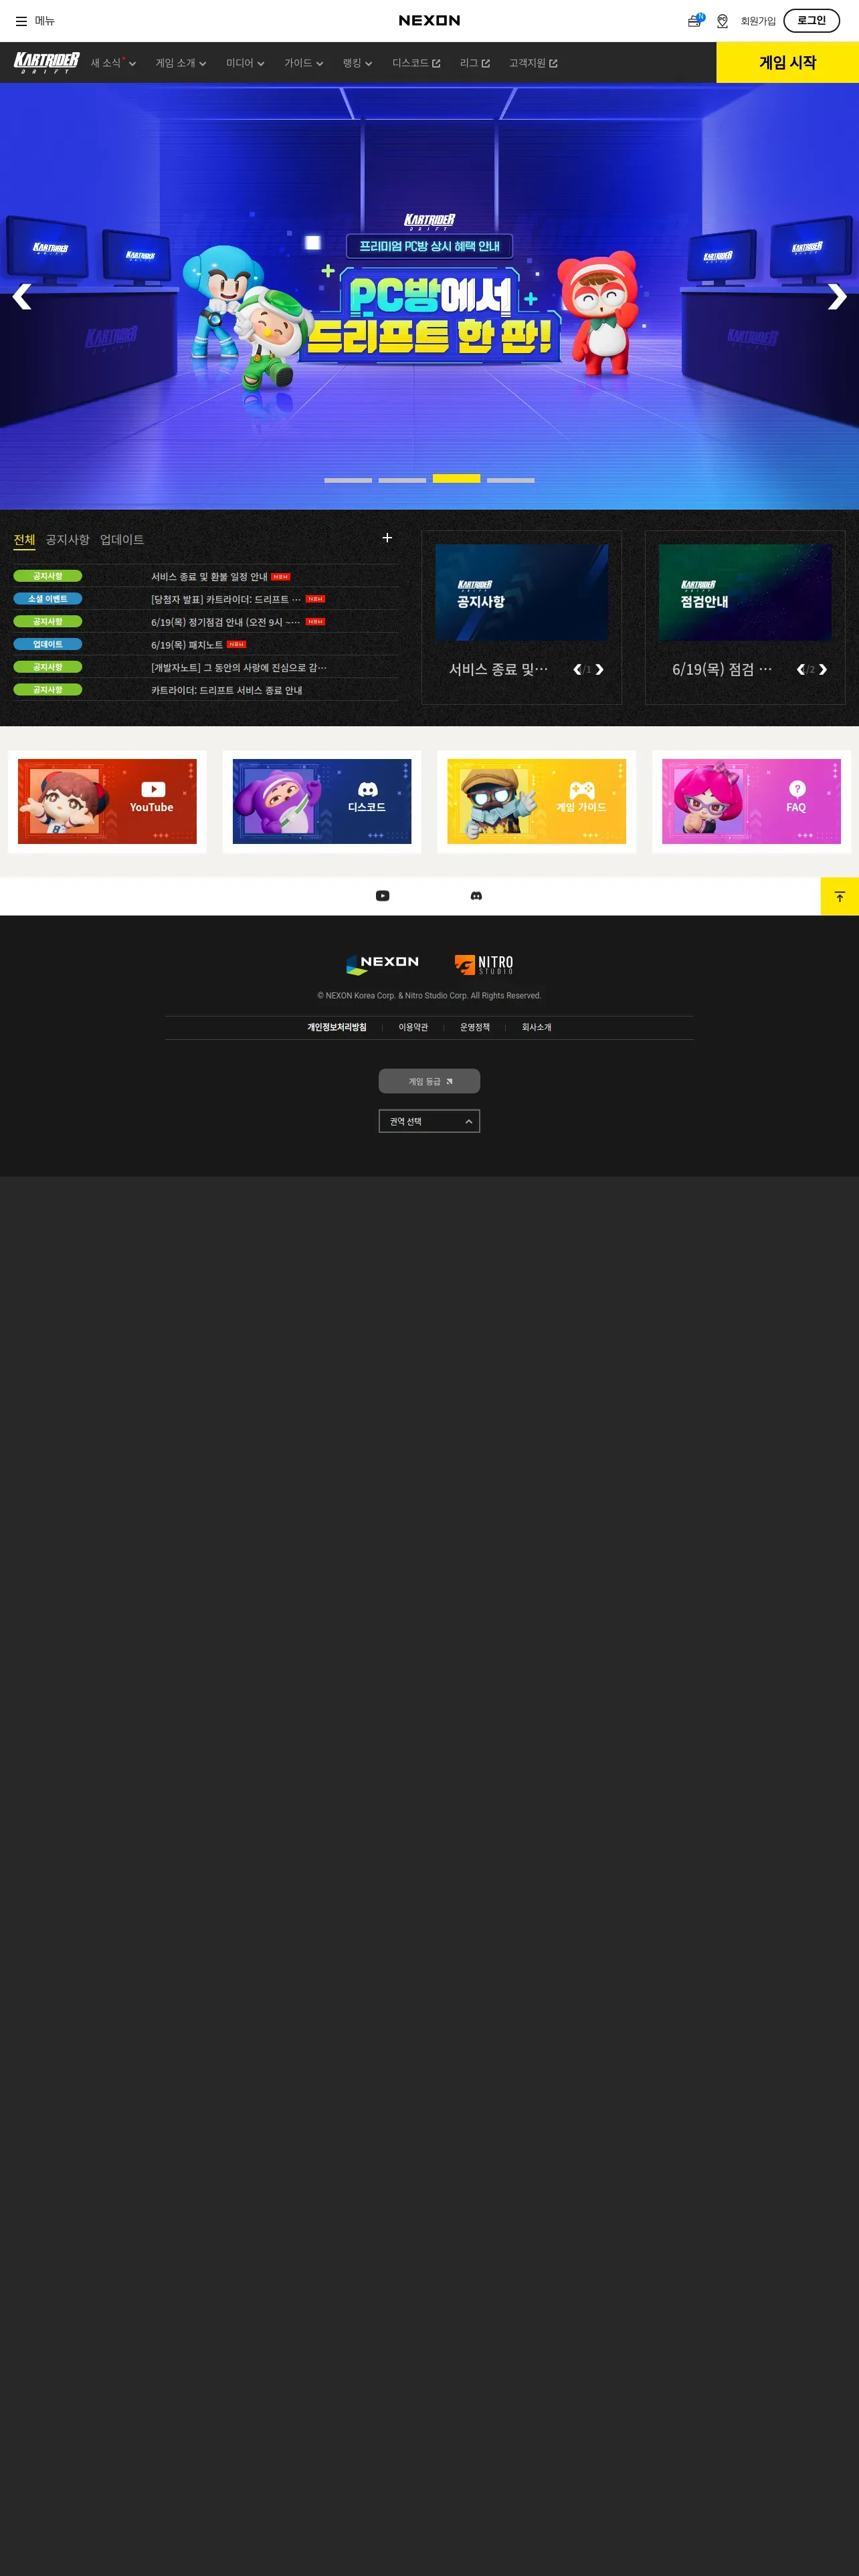Select the active yellow third slide indicator
This screenshot has height=2576, width=859.
click(456, 479)
